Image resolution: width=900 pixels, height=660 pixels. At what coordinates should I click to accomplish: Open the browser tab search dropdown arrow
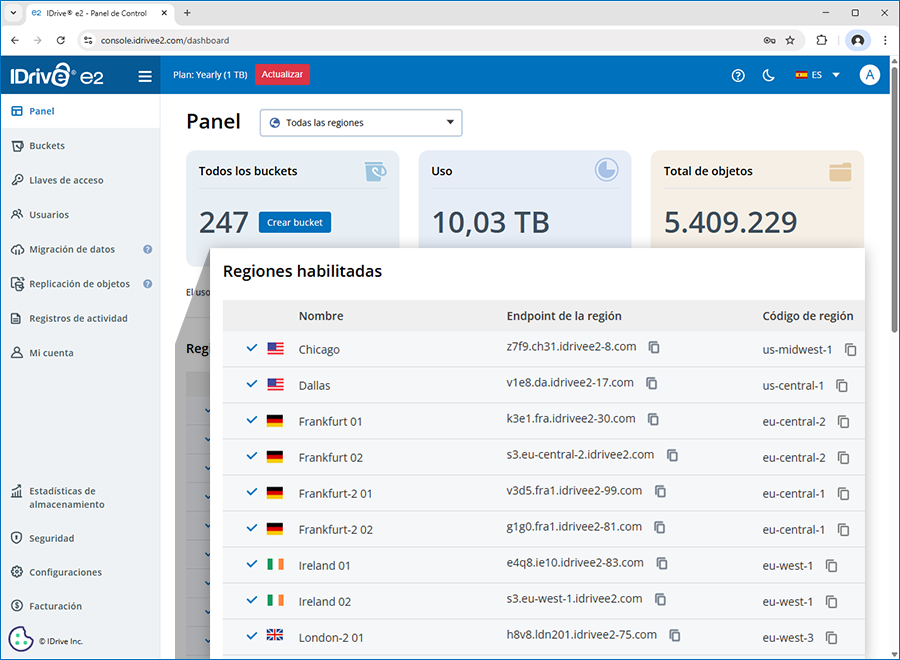point(13,13)
